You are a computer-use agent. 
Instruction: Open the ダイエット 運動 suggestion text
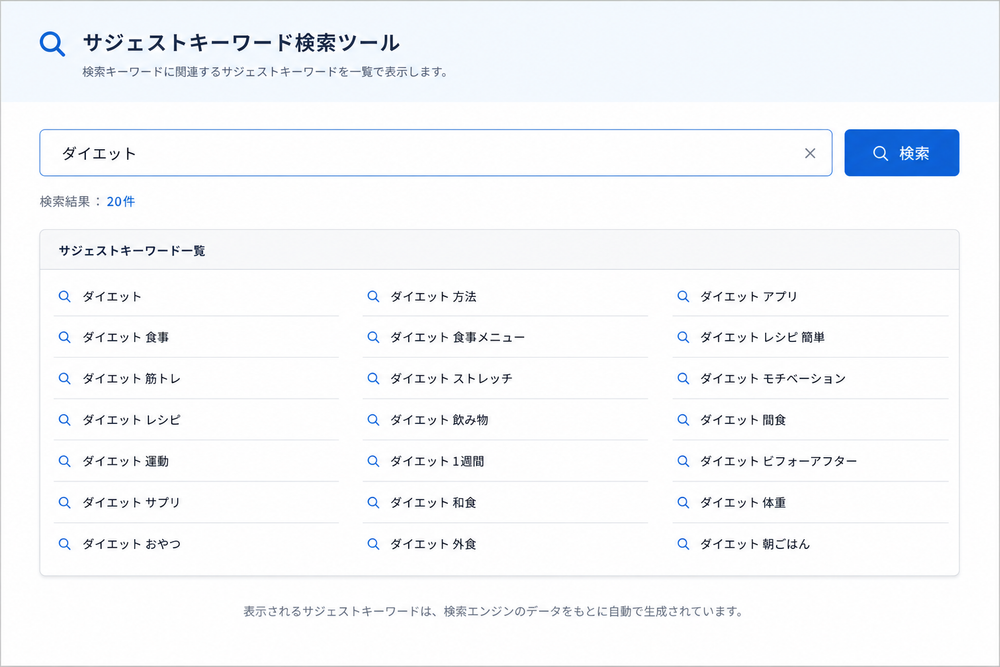pyautogui.click(x=126, y=461)
